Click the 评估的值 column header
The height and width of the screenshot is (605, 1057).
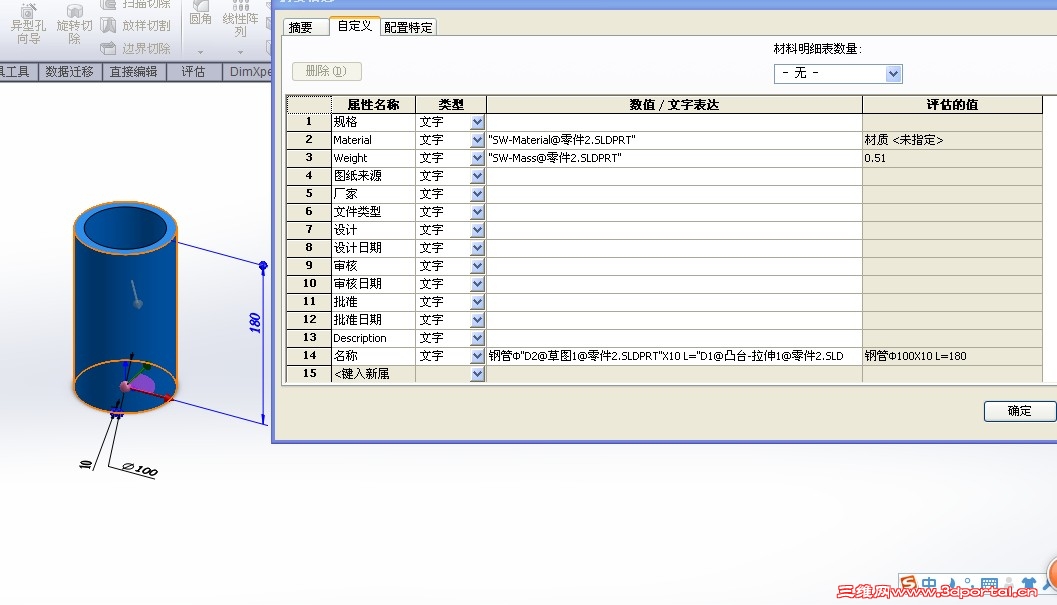pos(952,105)
